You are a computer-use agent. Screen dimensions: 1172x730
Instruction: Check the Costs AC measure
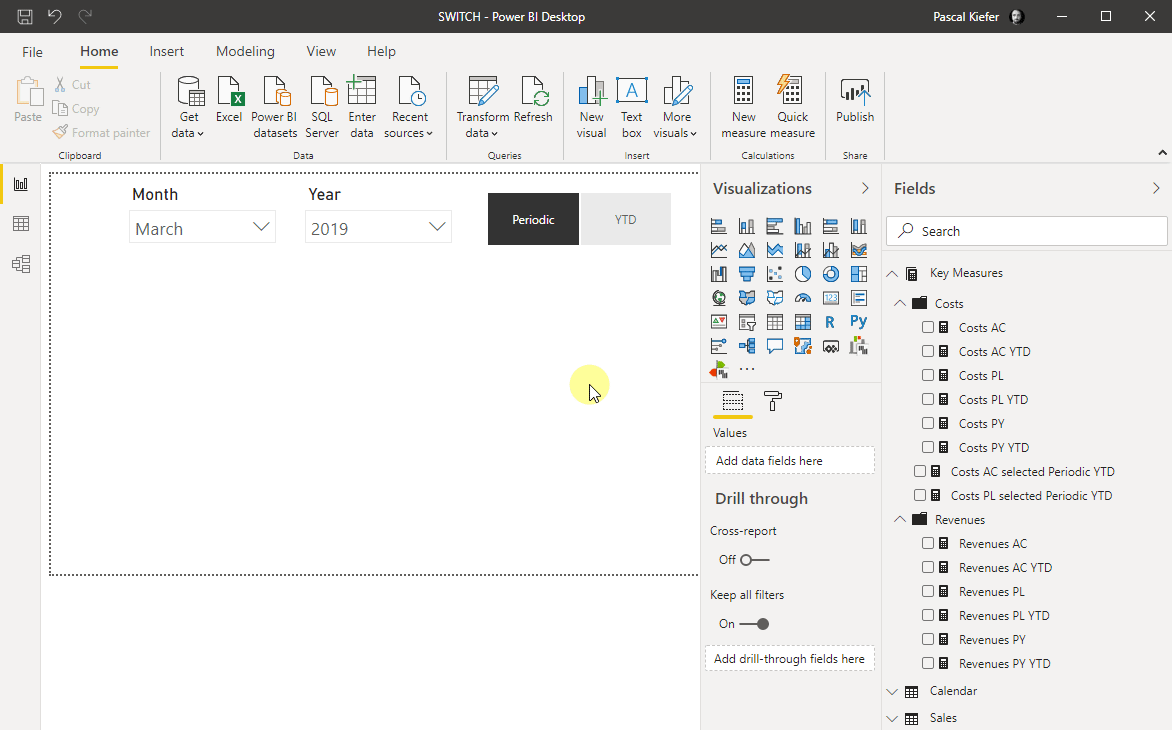[x=928, y=327]
